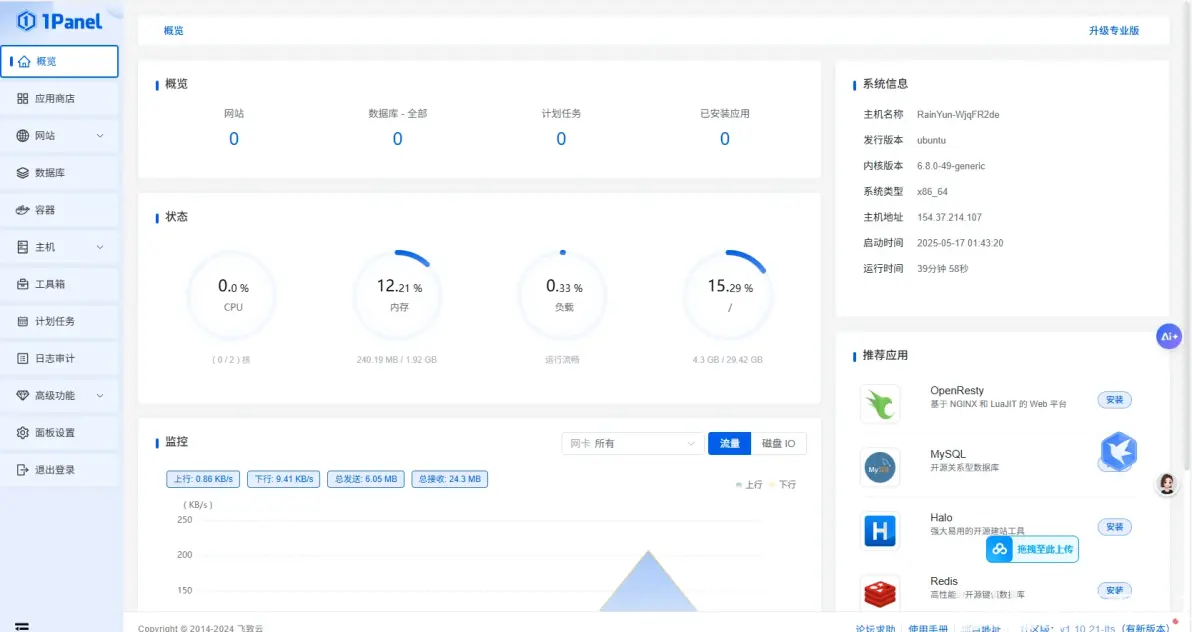The image size is (1192, 632).
Task: Click the 应用商店 grid icon
Action: point(23,99)
